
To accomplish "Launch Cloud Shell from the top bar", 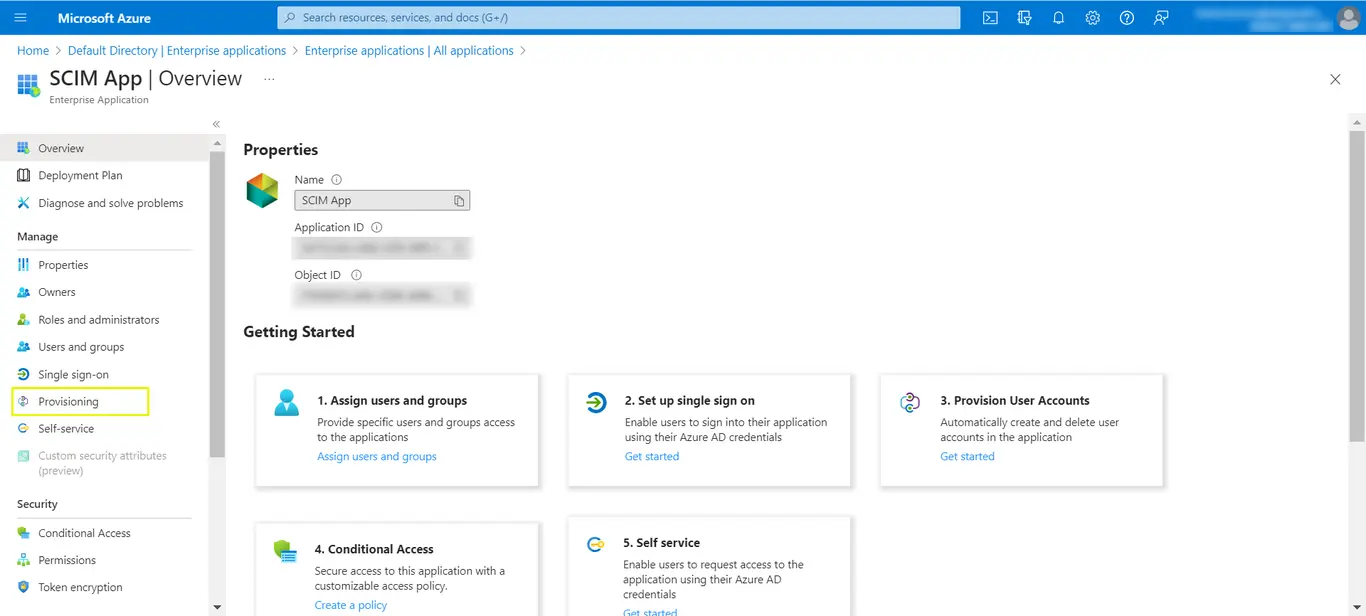I will pyautogui.click(x=990, y=18).
